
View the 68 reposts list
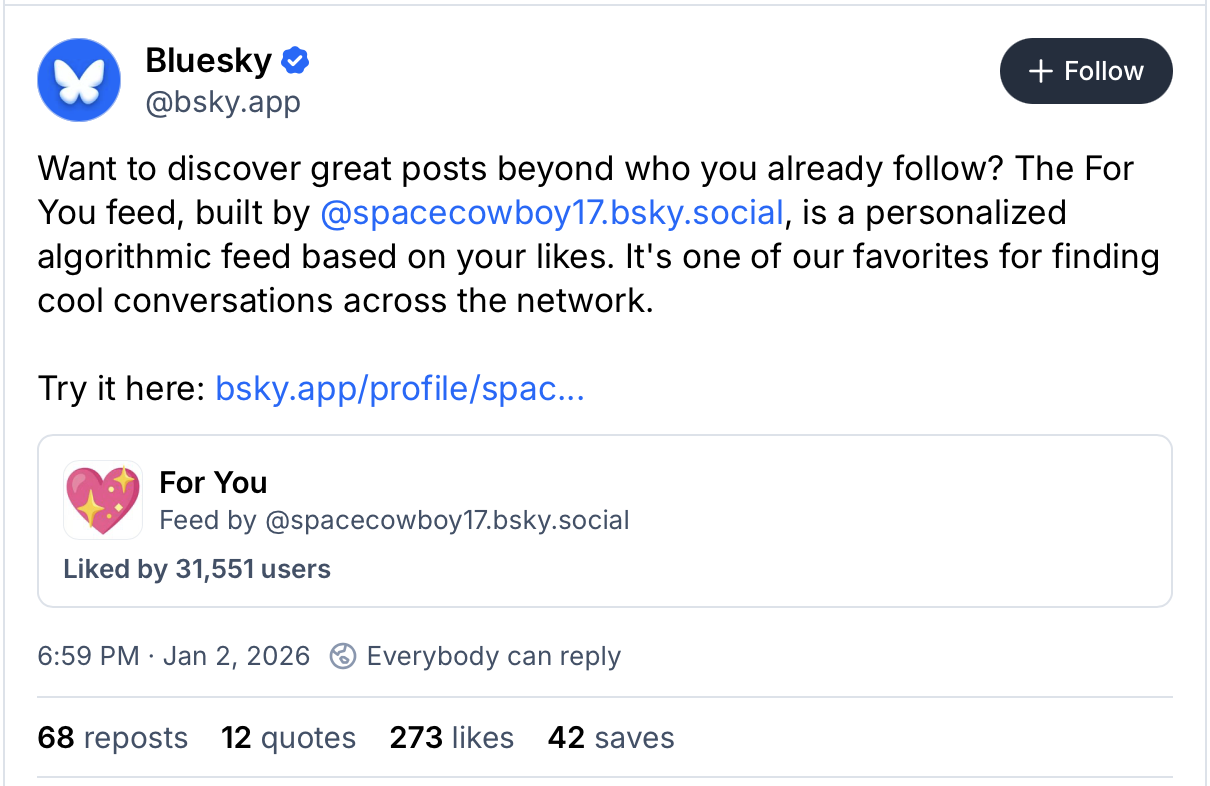[x=112, y=738]
